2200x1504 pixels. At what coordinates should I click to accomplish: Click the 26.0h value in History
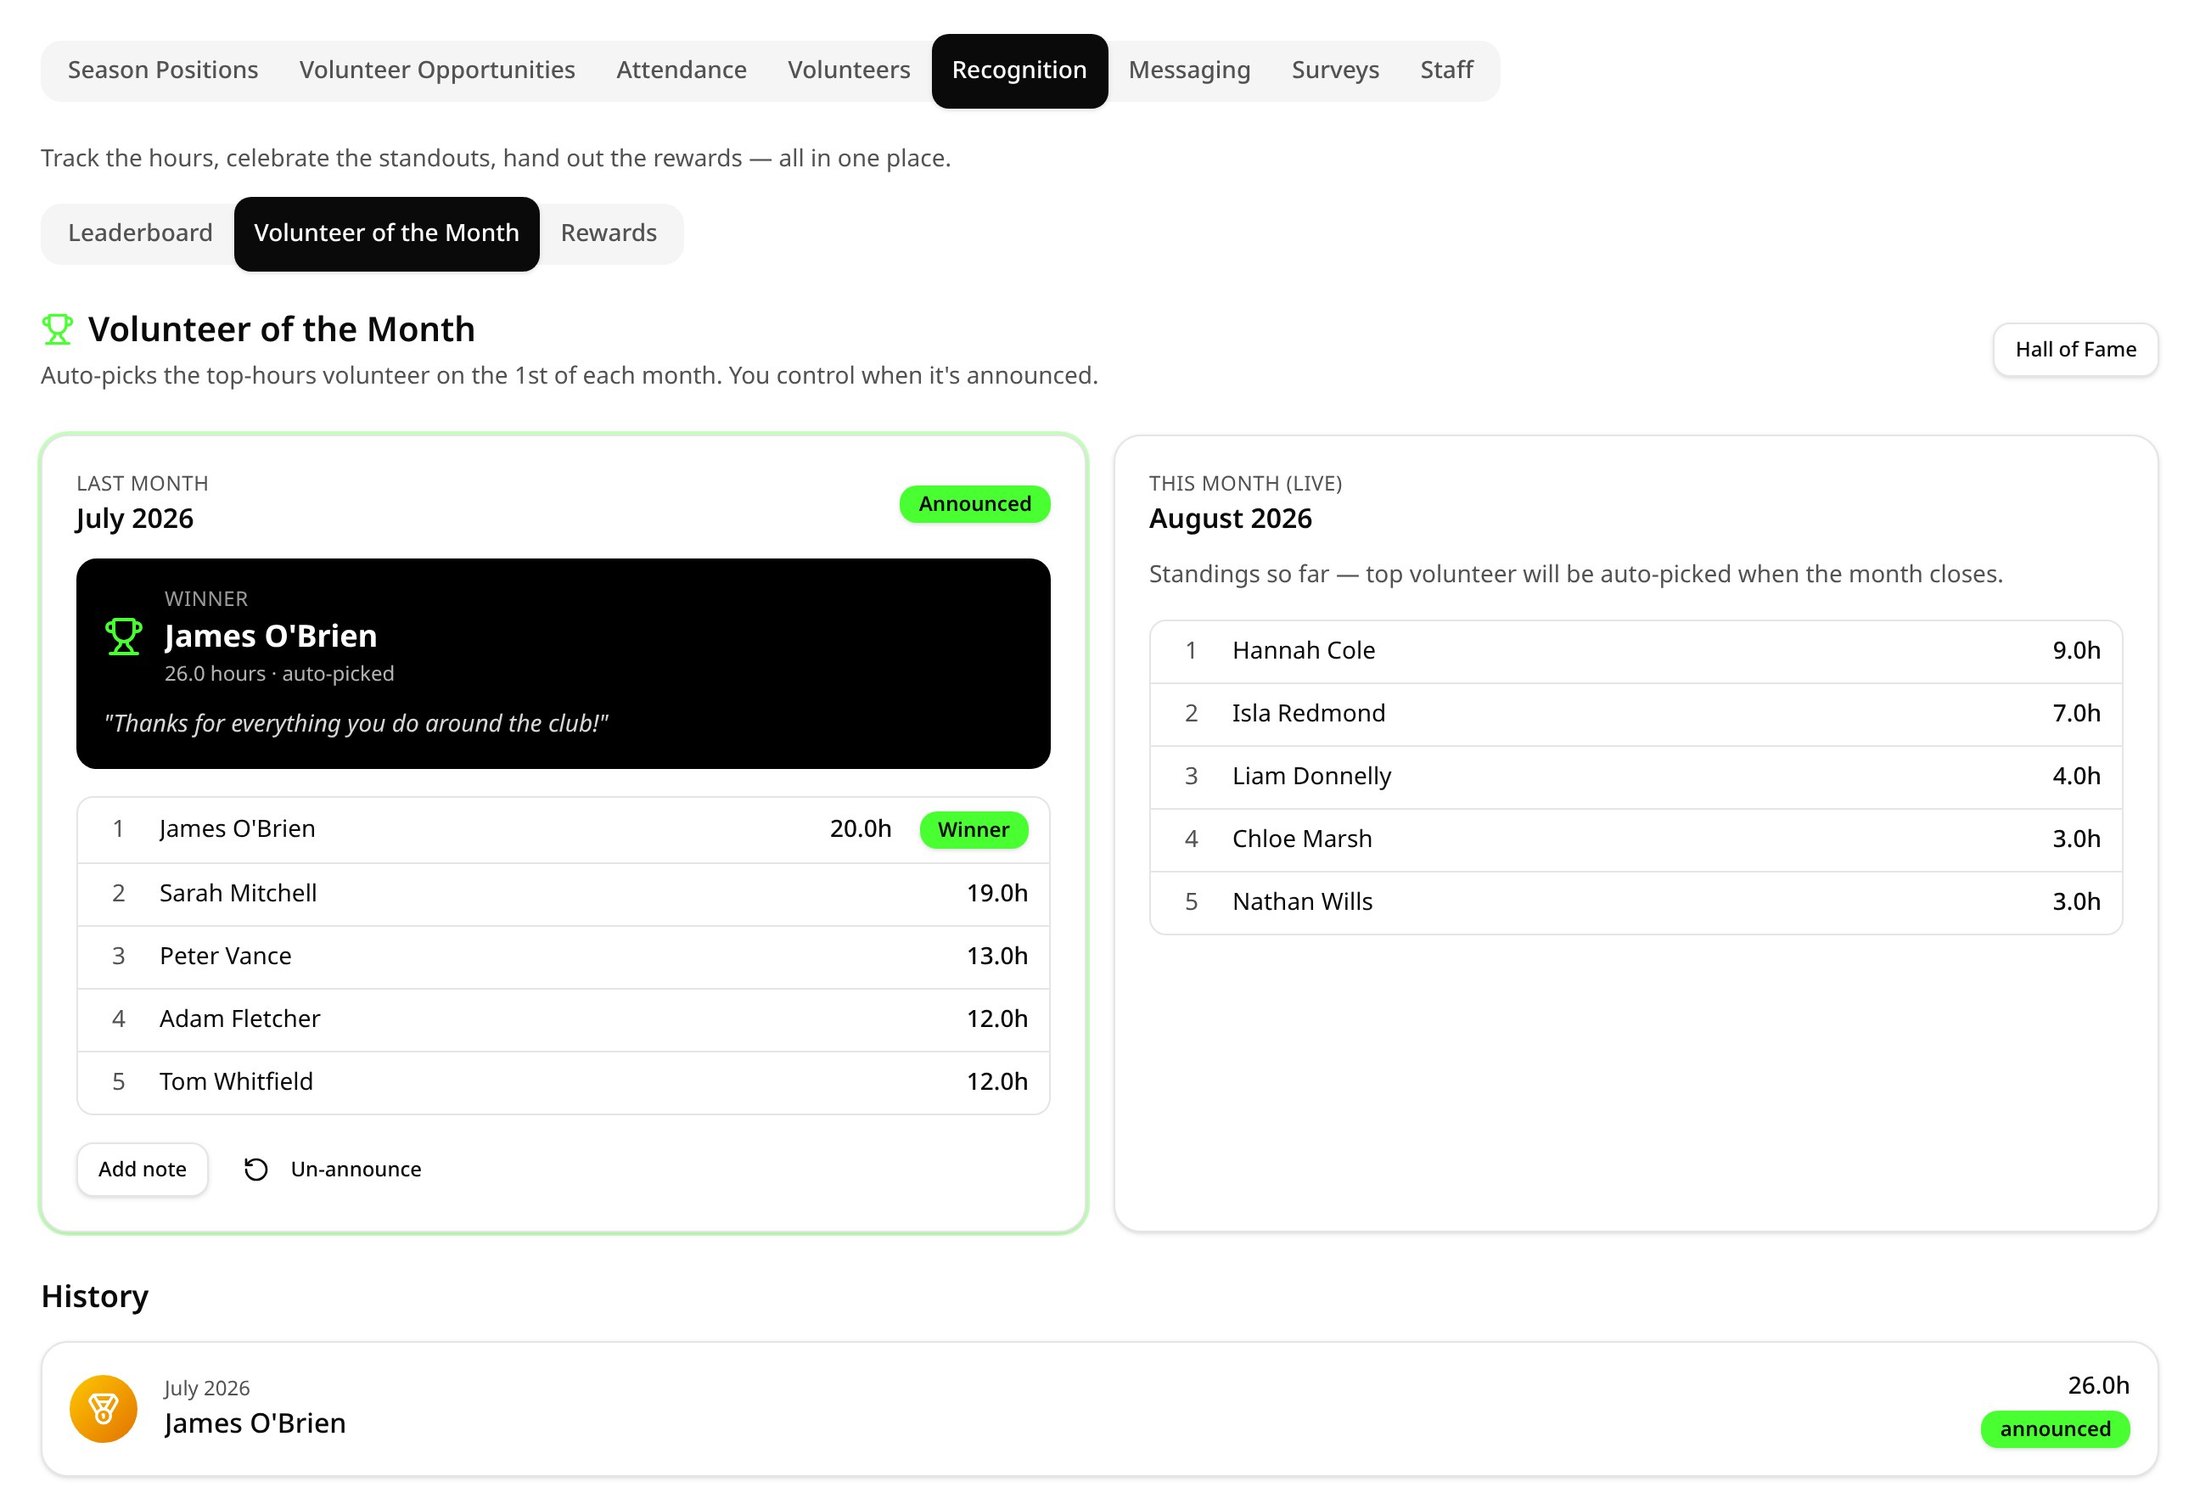point(2098,1386)
